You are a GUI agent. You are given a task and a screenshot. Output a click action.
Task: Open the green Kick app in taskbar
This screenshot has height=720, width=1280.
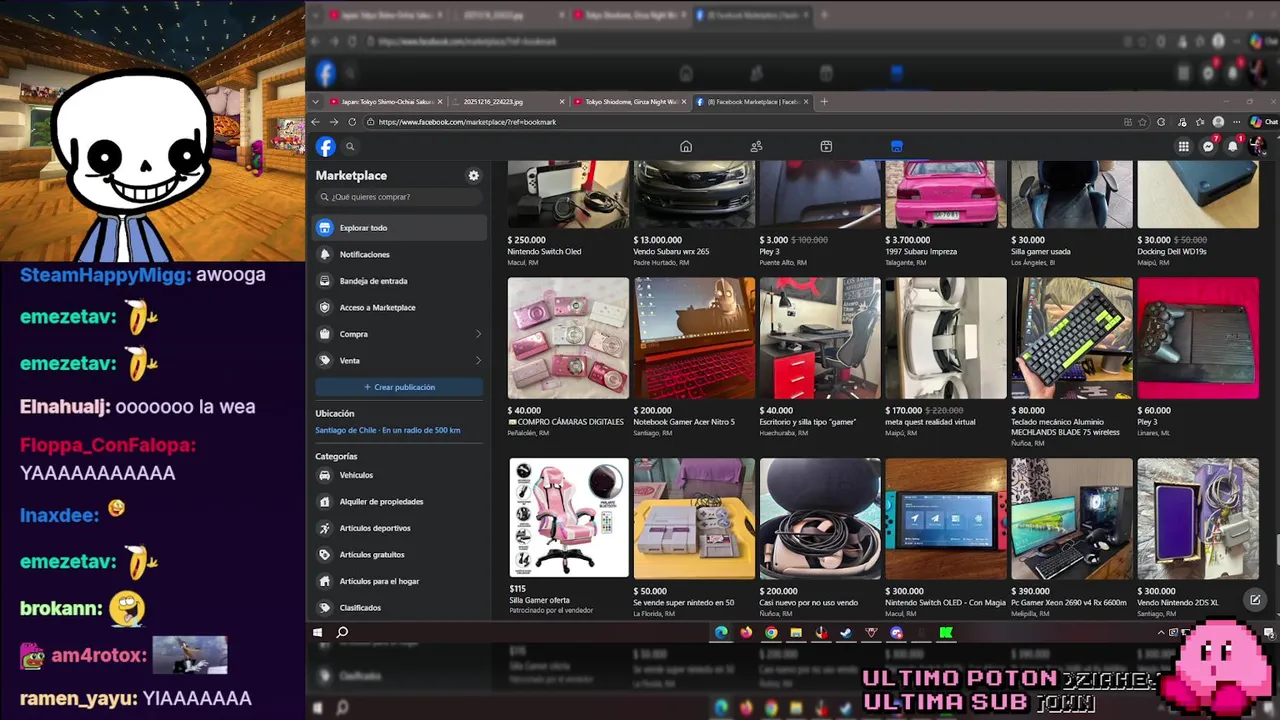(x=946, y=632)
